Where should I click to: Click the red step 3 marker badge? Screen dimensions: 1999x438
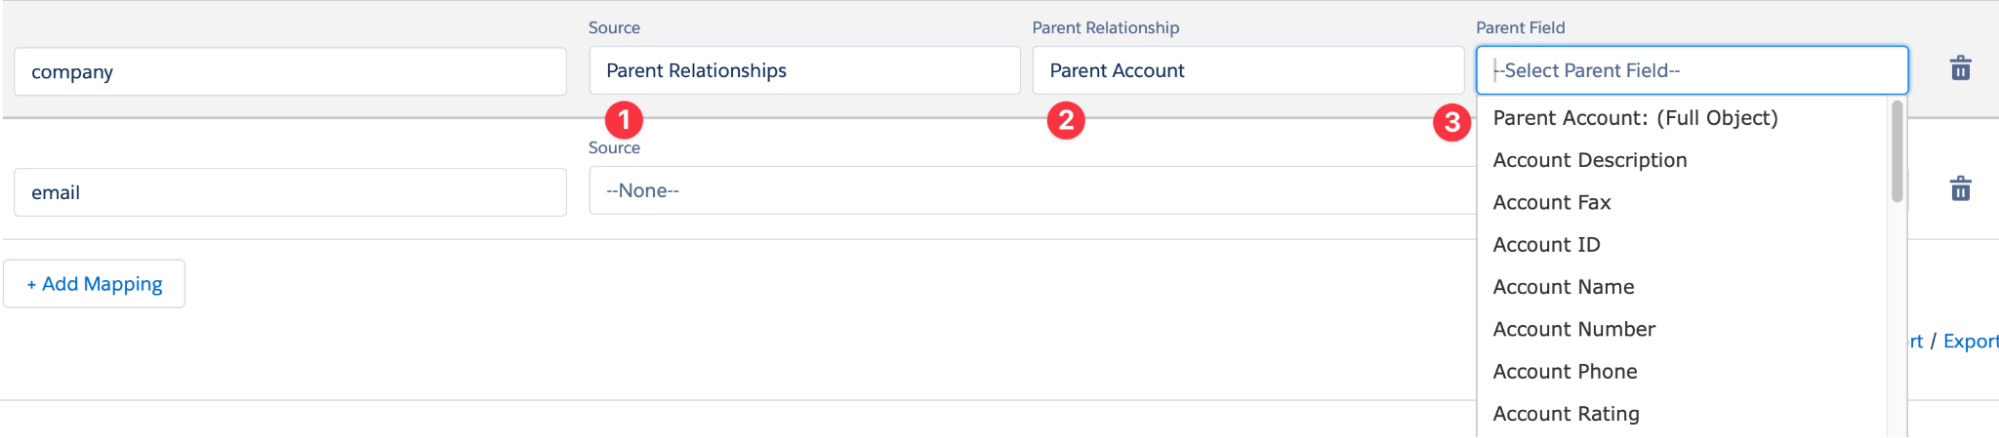point(1452,123)
